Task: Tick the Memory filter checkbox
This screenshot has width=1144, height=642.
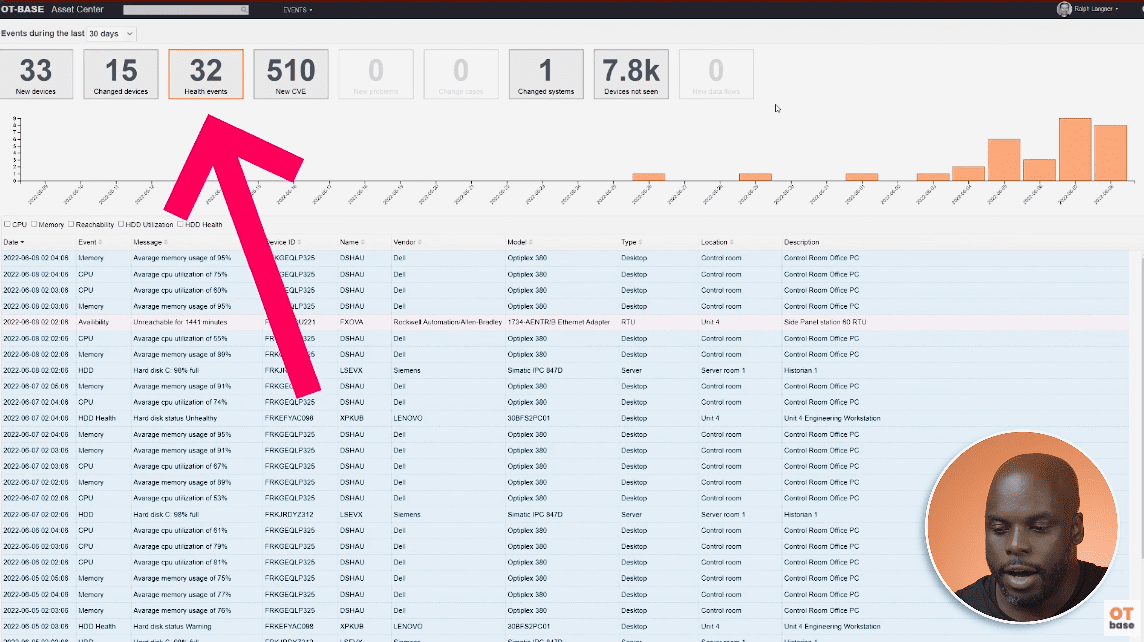Action: (x=35, y=225)
